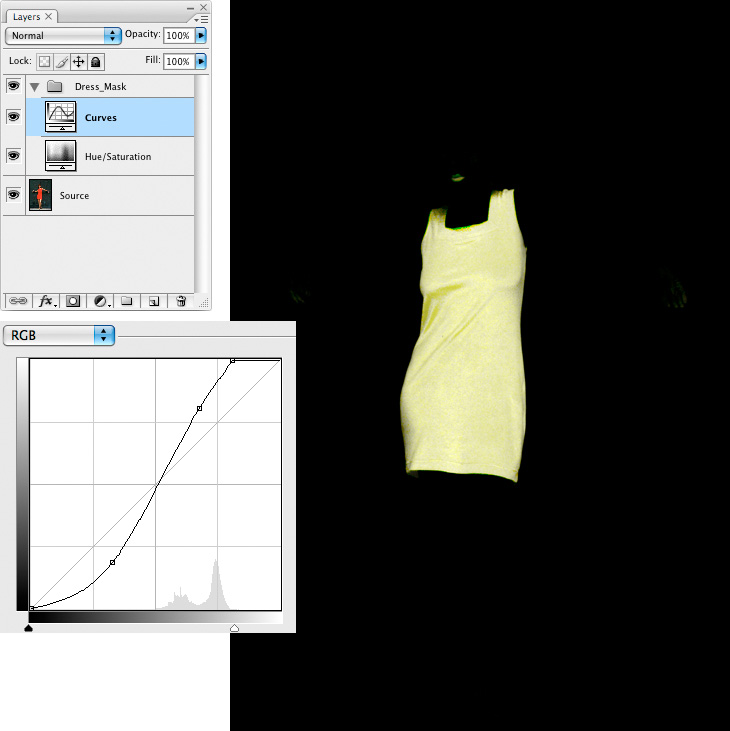Lock transparent pixels
730x731 pixels.
tap(45, 62)
